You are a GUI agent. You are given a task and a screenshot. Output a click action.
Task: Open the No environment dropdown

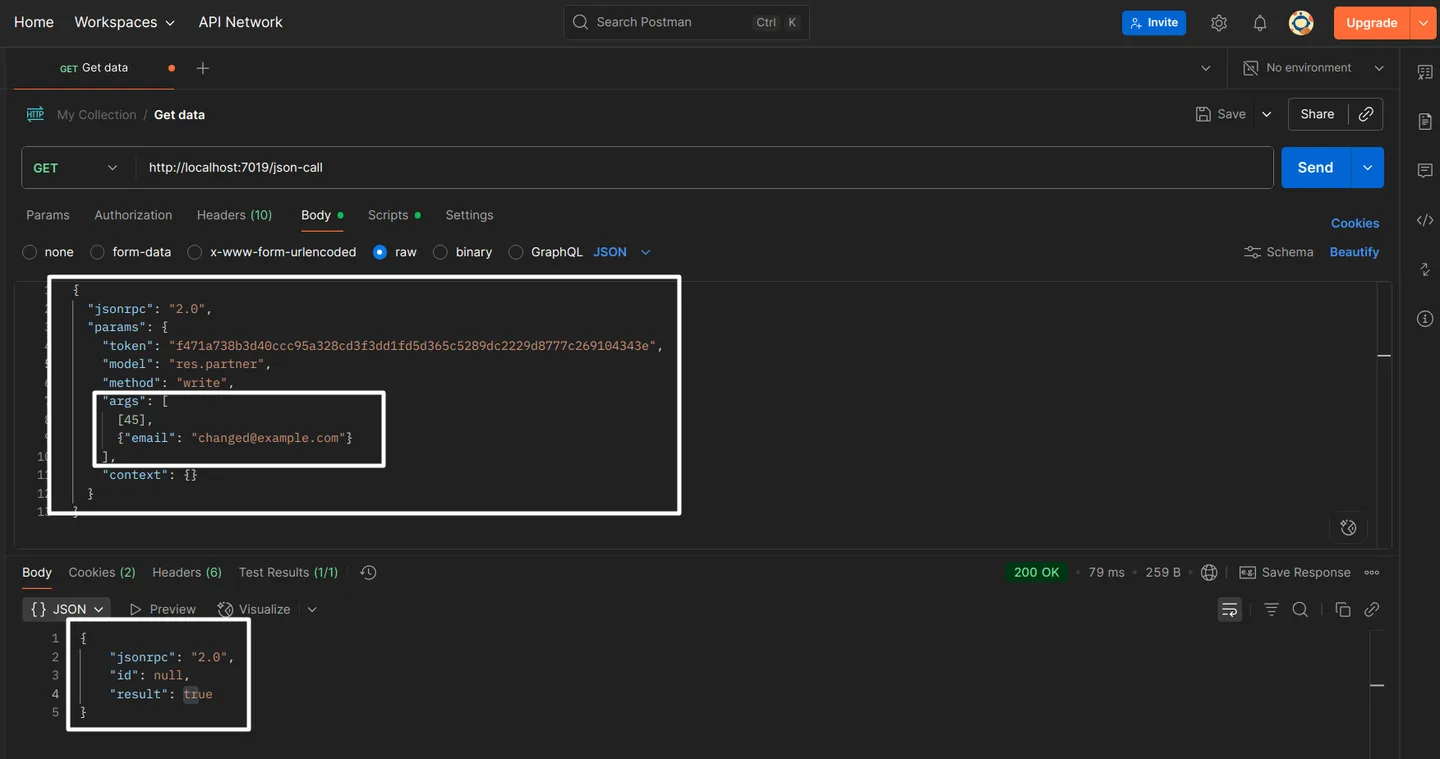click(x=1313, y=68)
